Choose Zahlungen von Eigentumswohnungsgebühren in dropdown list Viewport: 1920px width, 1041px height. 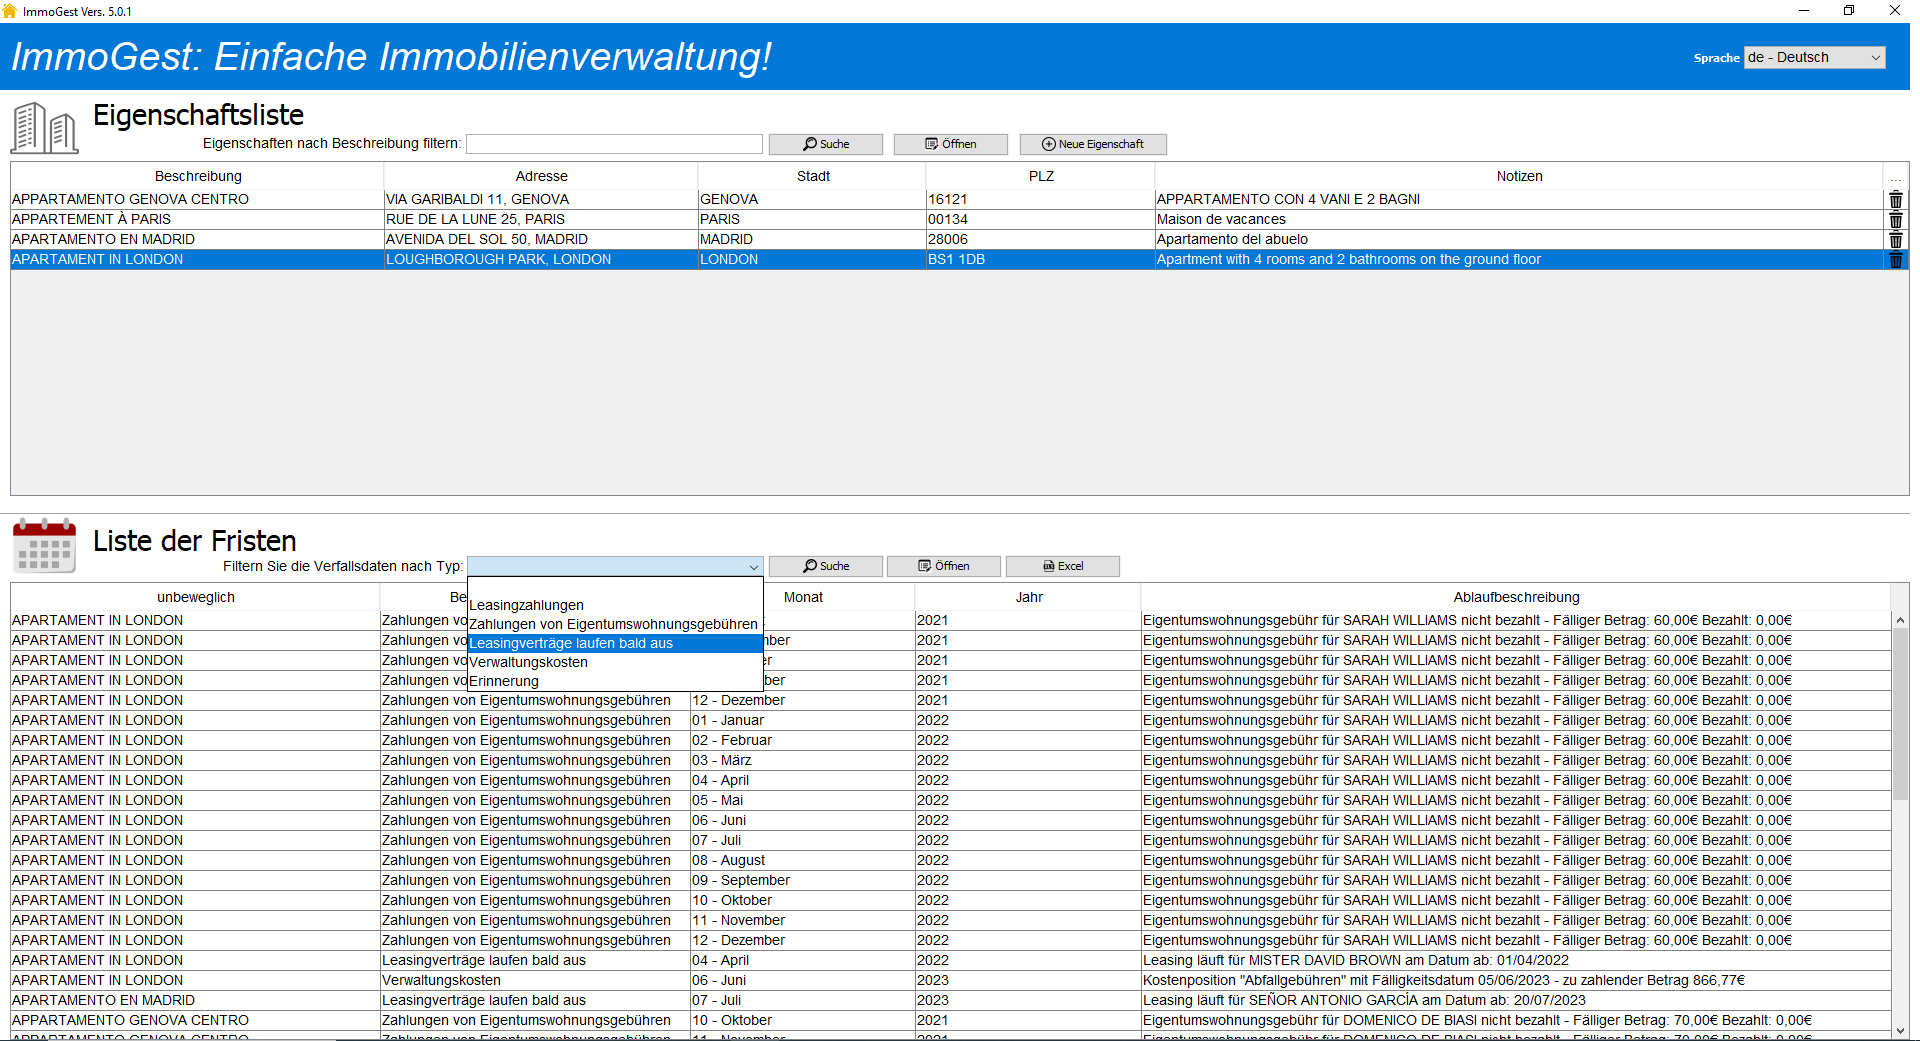(615, 624)
